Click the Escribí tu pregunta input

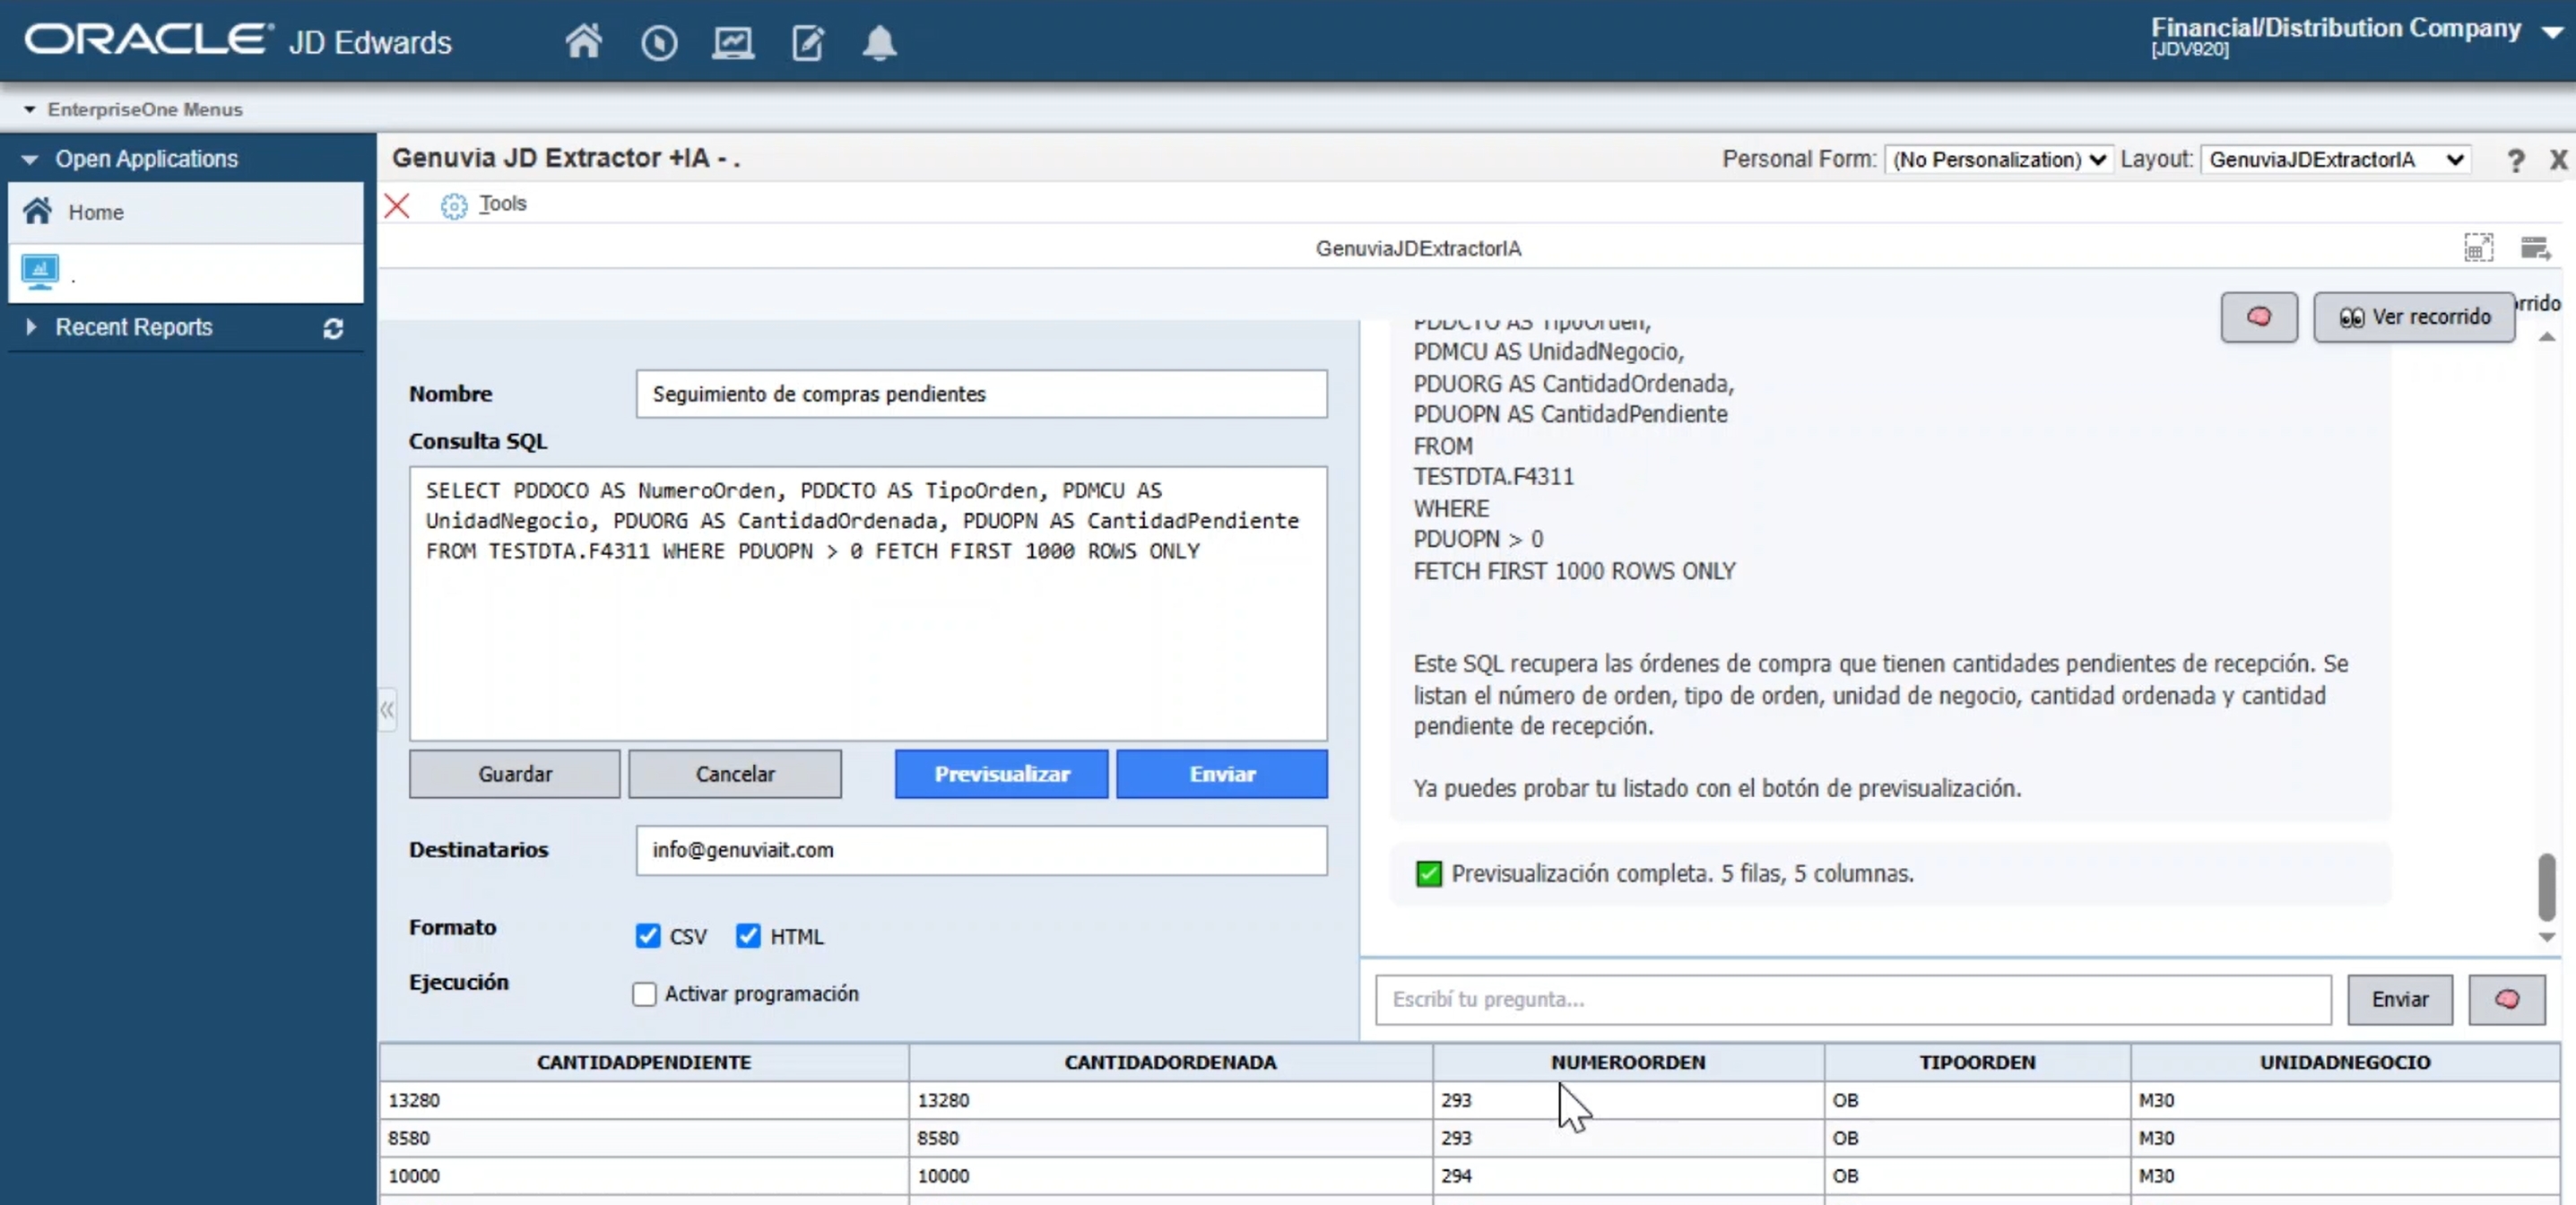[1853, 999]
